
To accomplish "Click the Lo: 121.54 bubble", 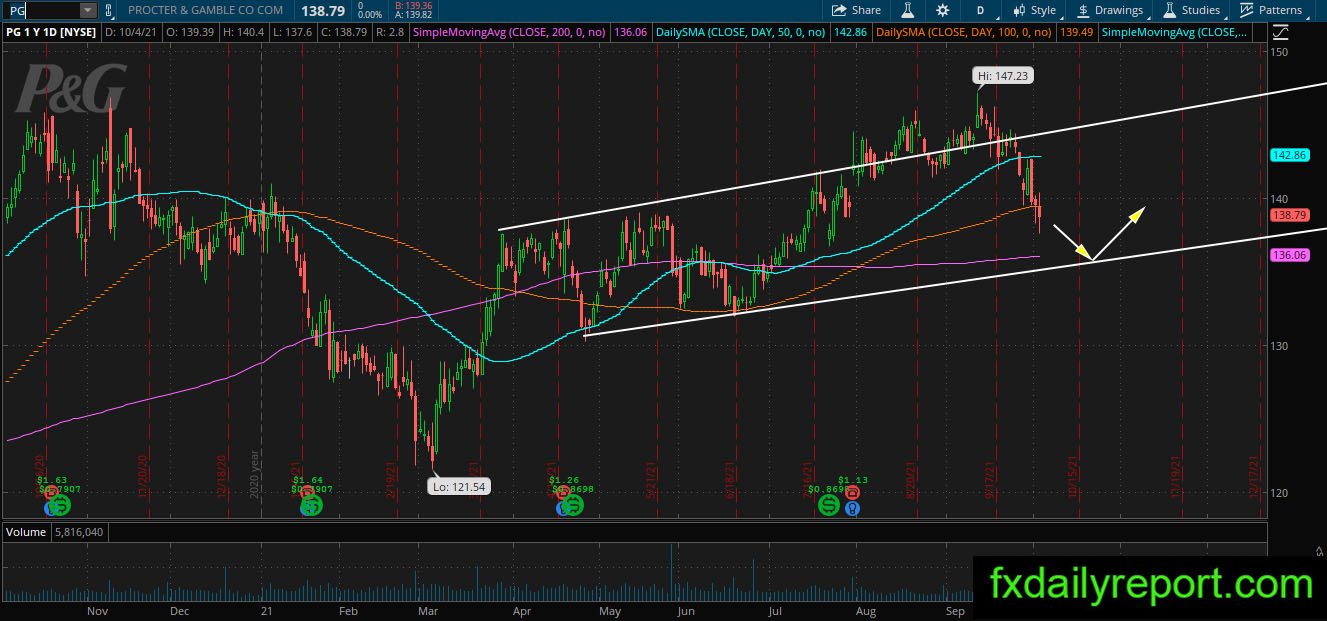I will pyautogui.click(x=459, y=486).
